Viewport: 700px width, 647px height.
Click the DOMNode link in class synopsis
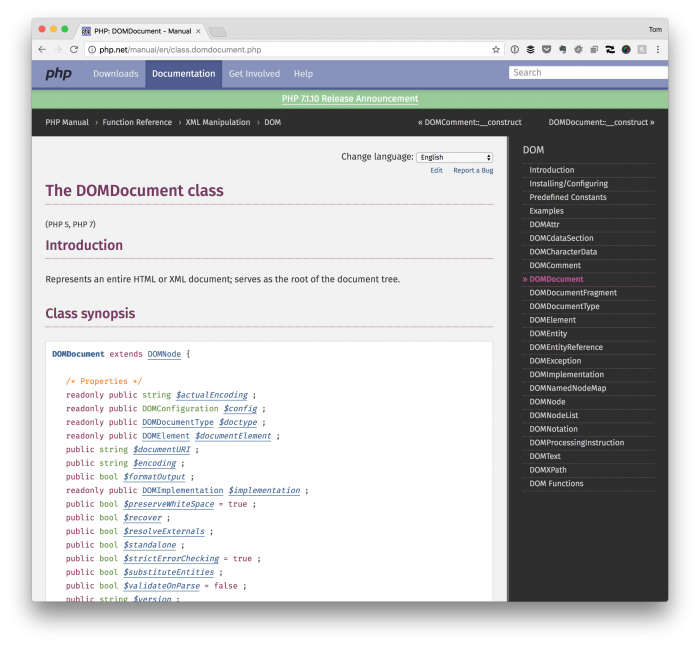(164, 354)
